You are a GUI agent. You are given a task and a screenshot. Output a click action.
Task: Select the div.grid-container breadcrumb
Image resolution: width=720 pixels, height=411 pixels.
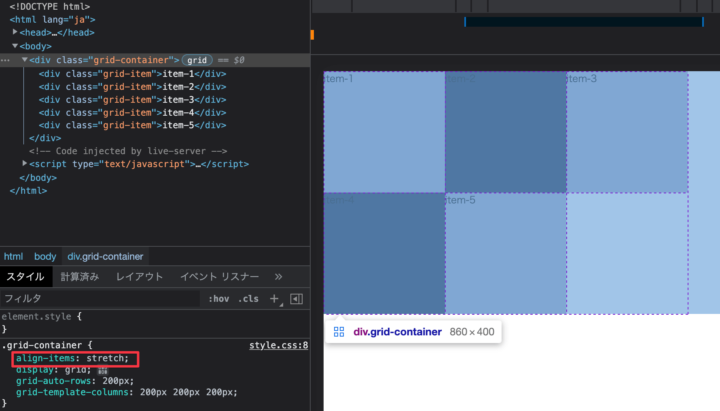click(x=105, y=256)
